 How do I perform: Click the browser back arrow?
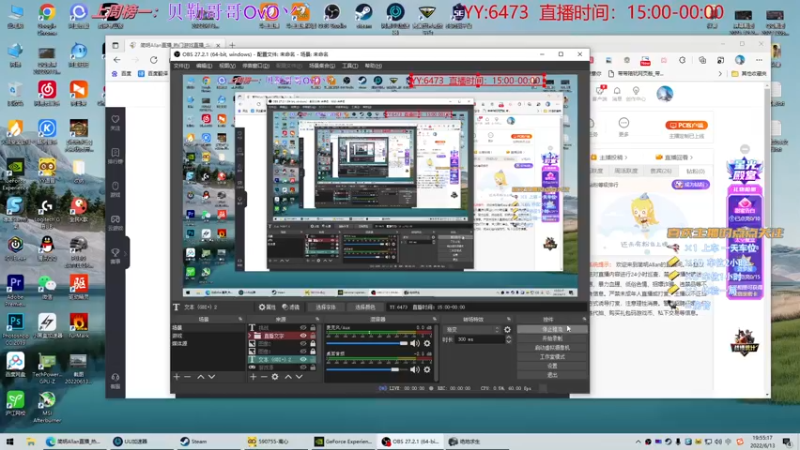(x=117, y=60)
